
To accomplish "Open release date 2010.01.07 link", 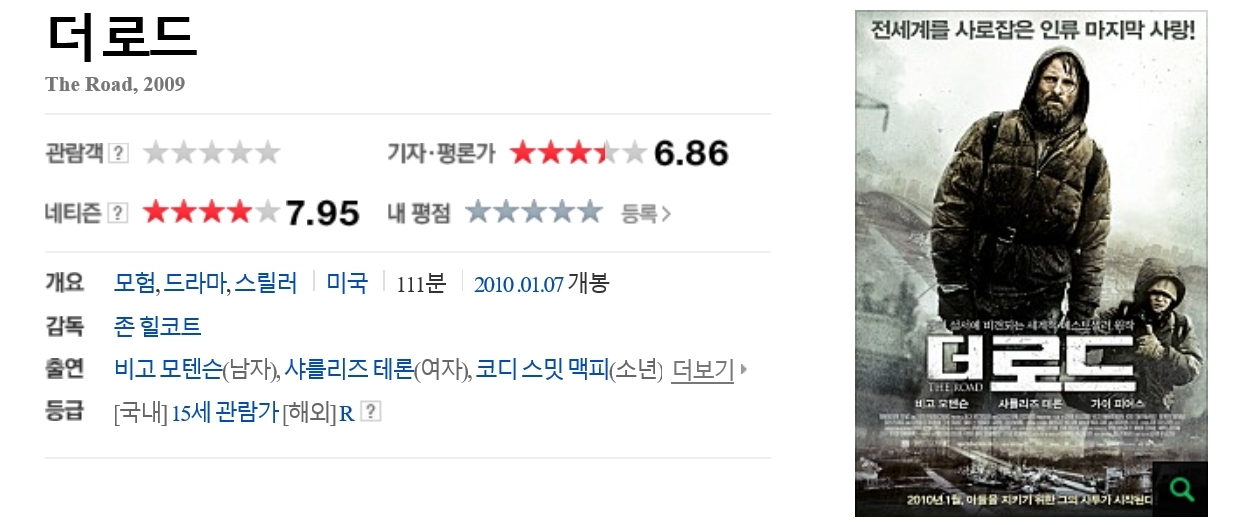I will (x=519, y=284).
